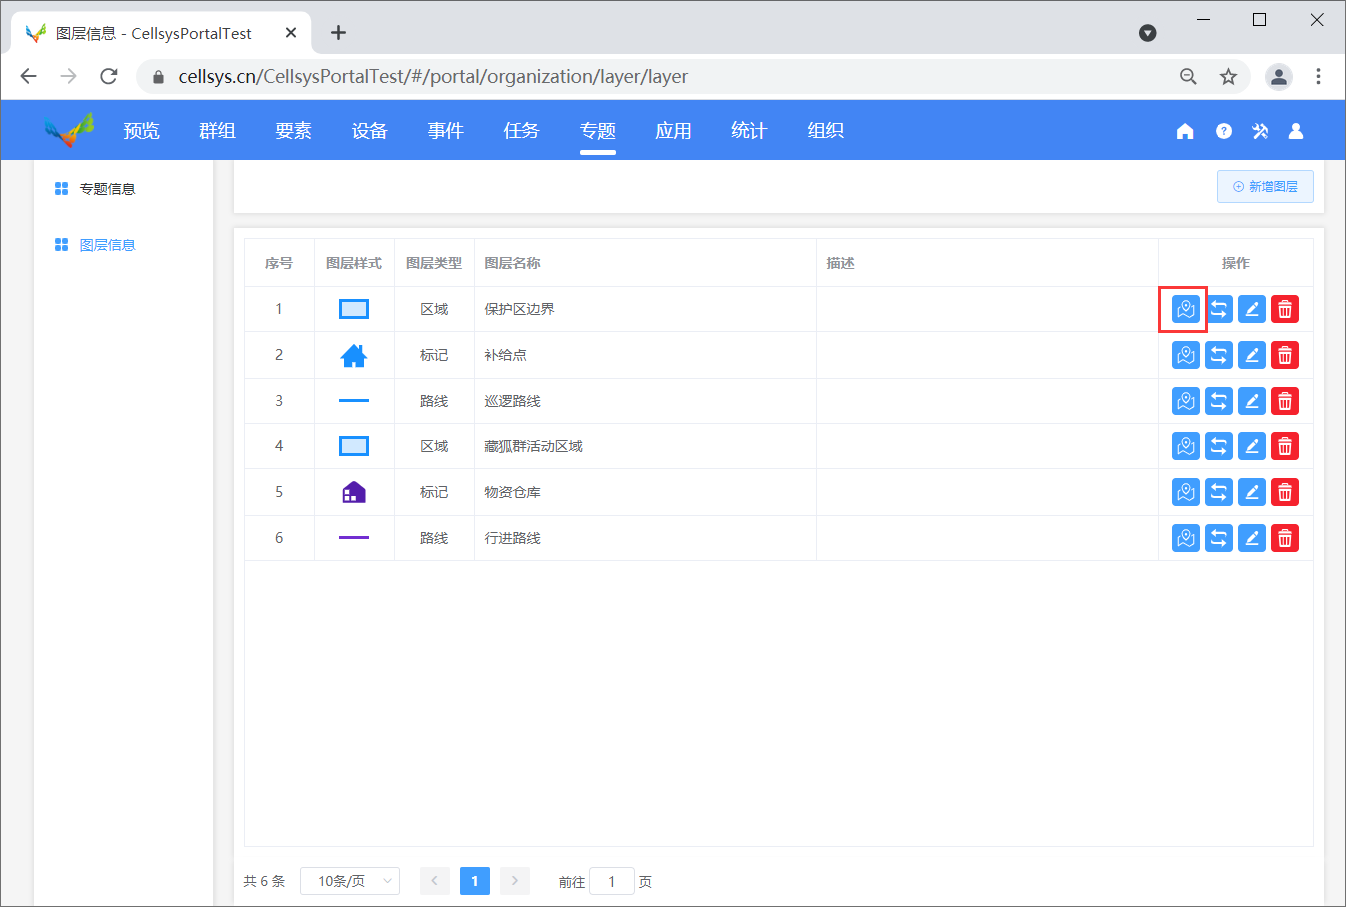
Task: Edit the 巡逻路线 layer
Action: pos(1251,401)
